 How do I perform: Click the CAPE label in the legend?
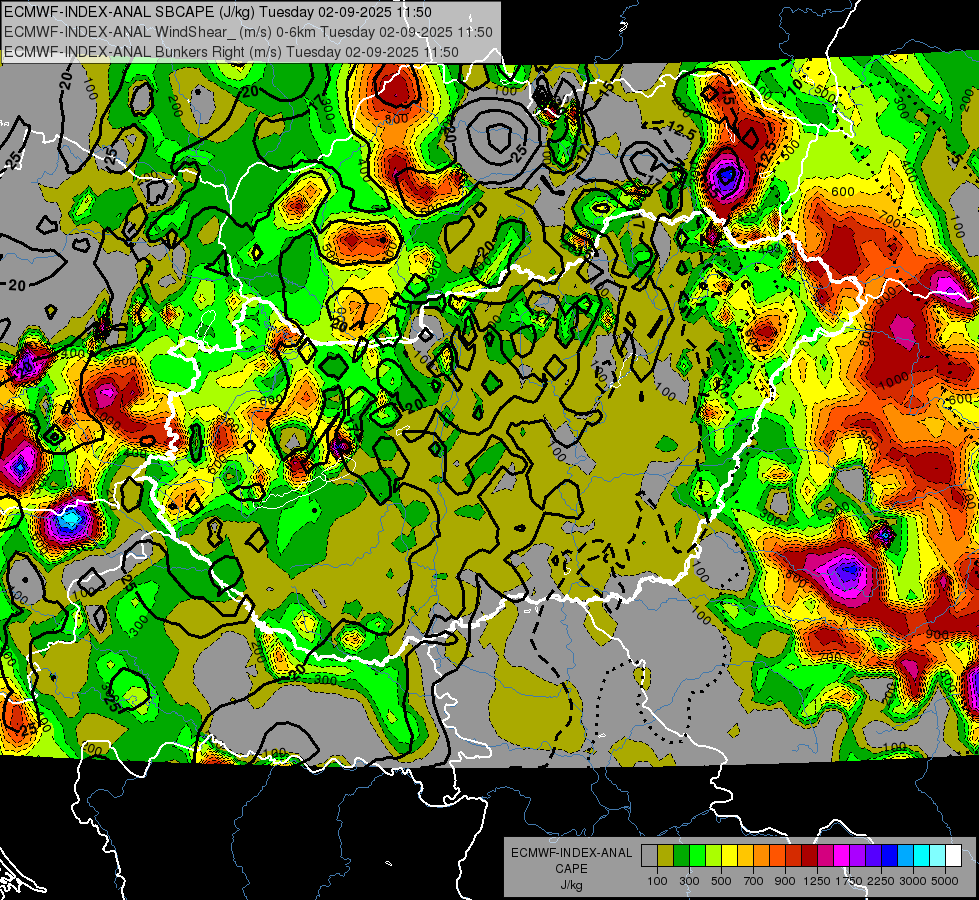tap(571, 869)
